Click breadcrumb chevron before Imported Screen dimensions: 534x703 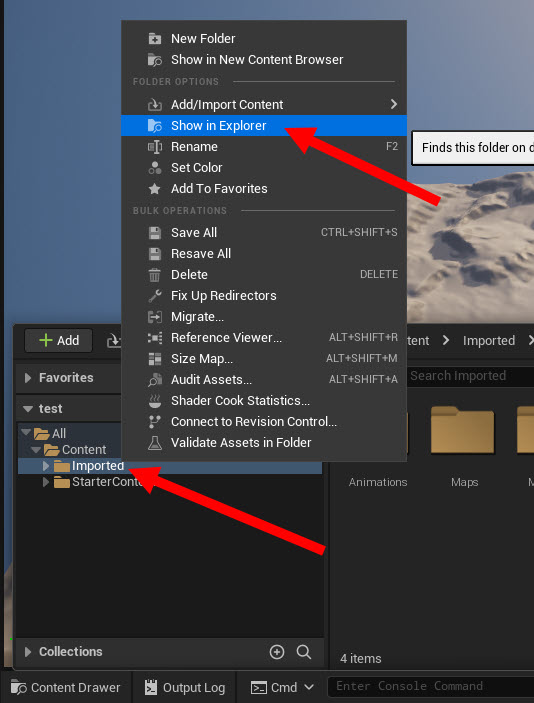(x=446, y=340)
